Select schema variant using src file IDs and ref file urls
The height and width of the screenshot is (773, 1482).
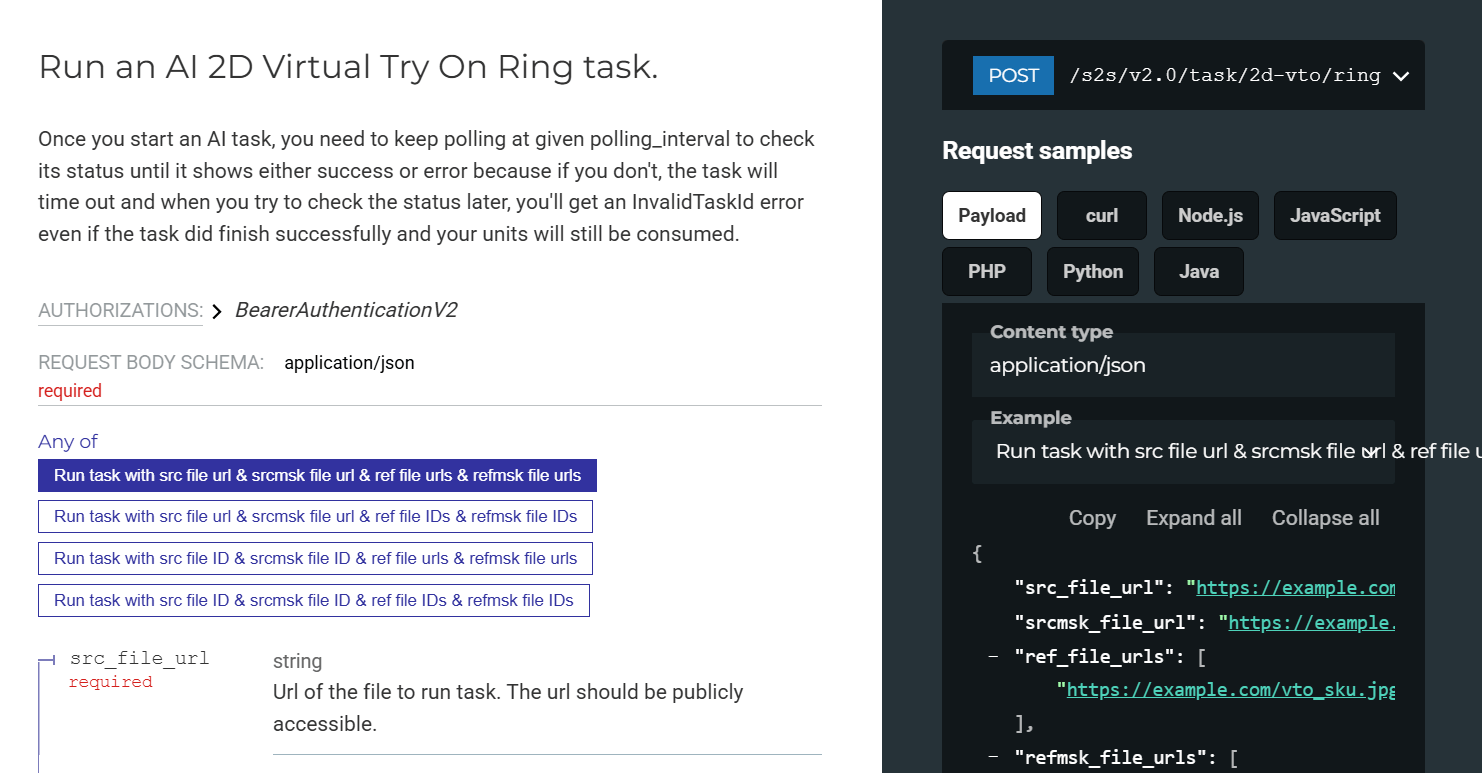(x=315, y=558)
